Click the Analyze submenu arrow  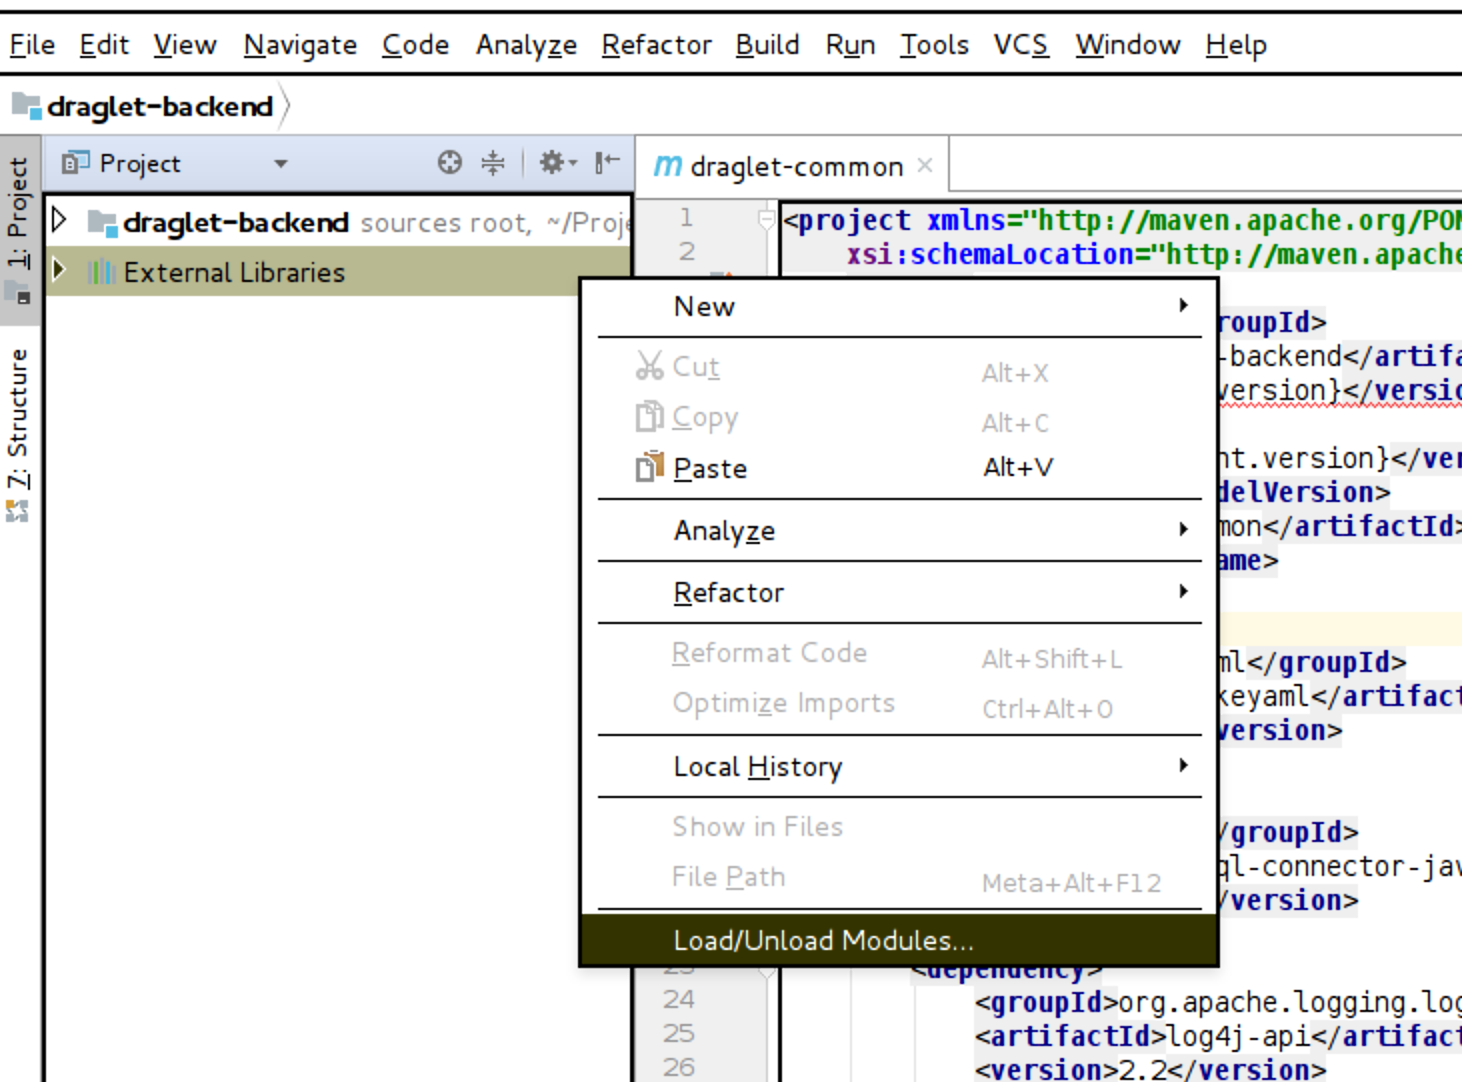(x=1184, y=529)
